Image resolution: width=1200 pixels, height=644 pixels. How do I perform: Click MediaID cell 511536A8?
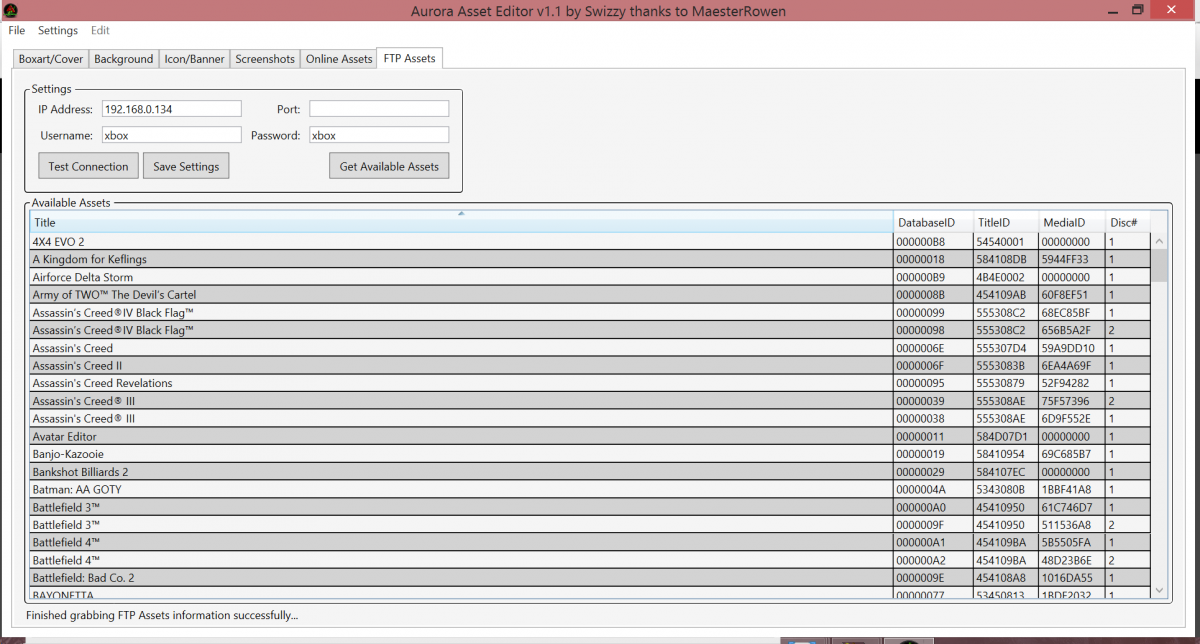click(x=1072, y=525)
